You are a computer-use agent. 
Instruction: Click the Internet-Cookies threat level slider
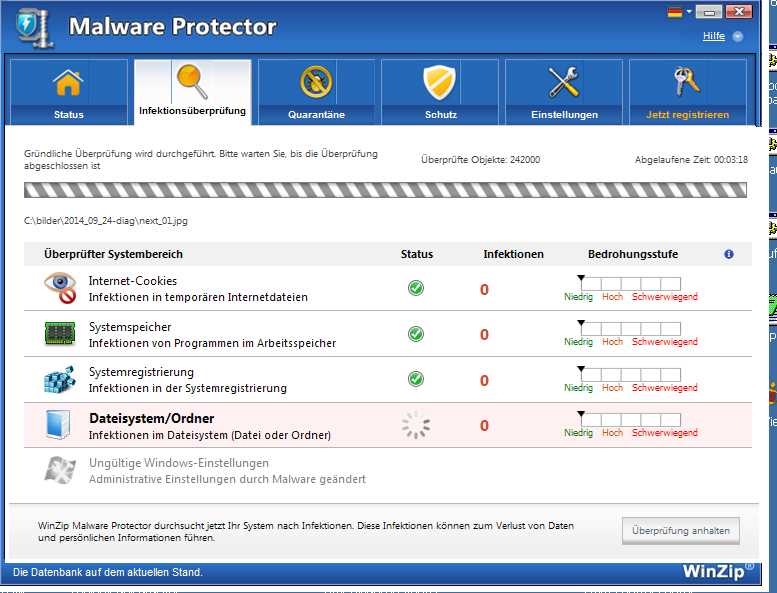pyautogui.click(x=630, y=283)
